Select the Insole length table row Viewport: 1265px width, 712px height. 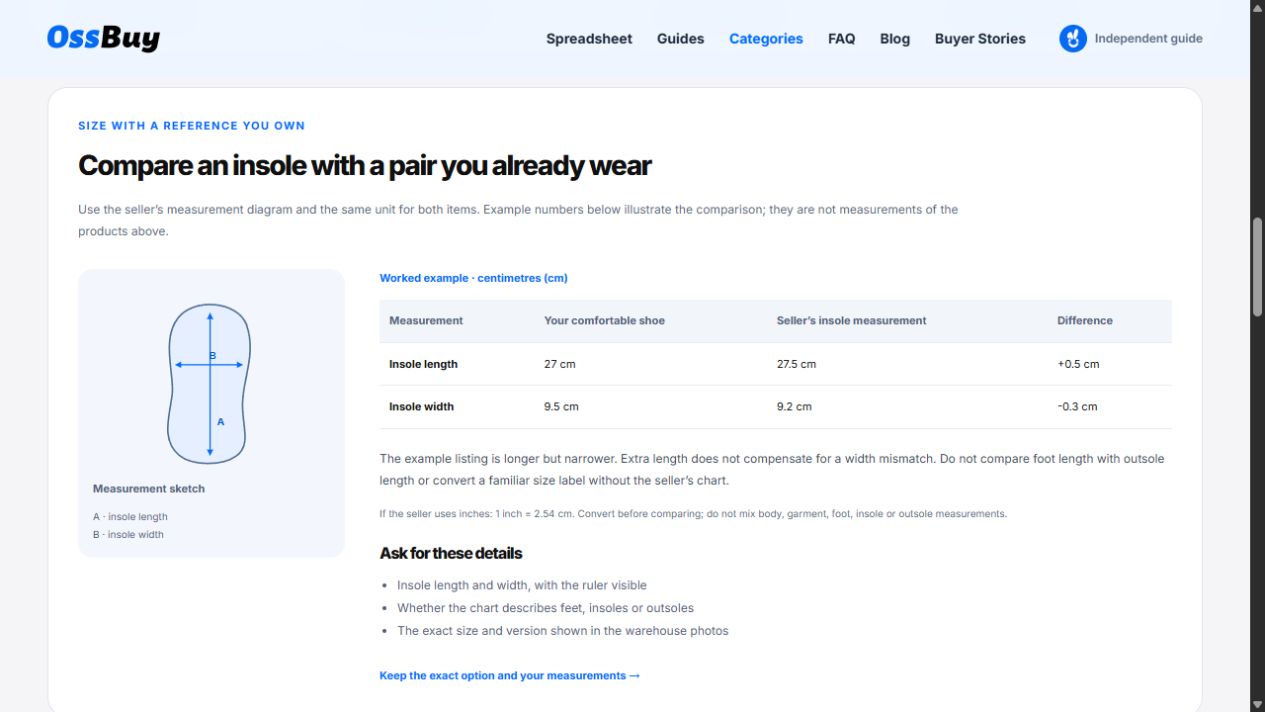pyautogui.click(x=775, y=364)
